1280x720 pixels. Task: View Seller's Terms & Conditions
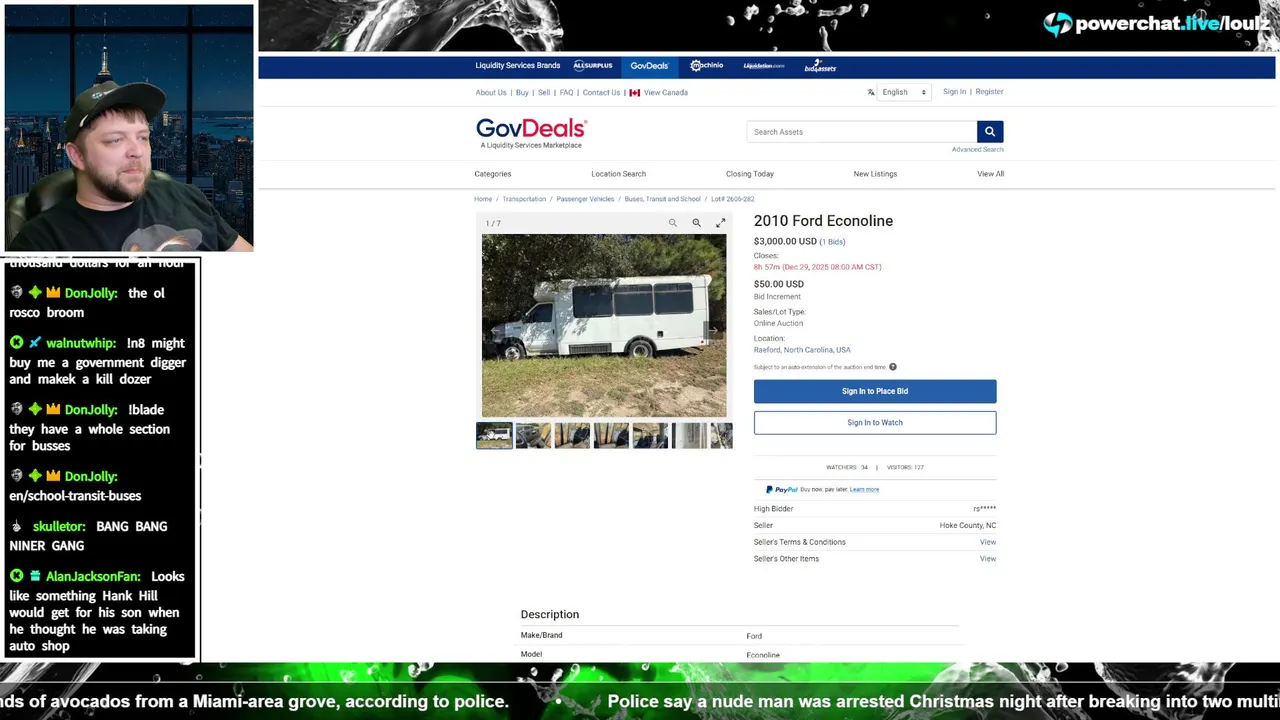(x=988, y=542)
